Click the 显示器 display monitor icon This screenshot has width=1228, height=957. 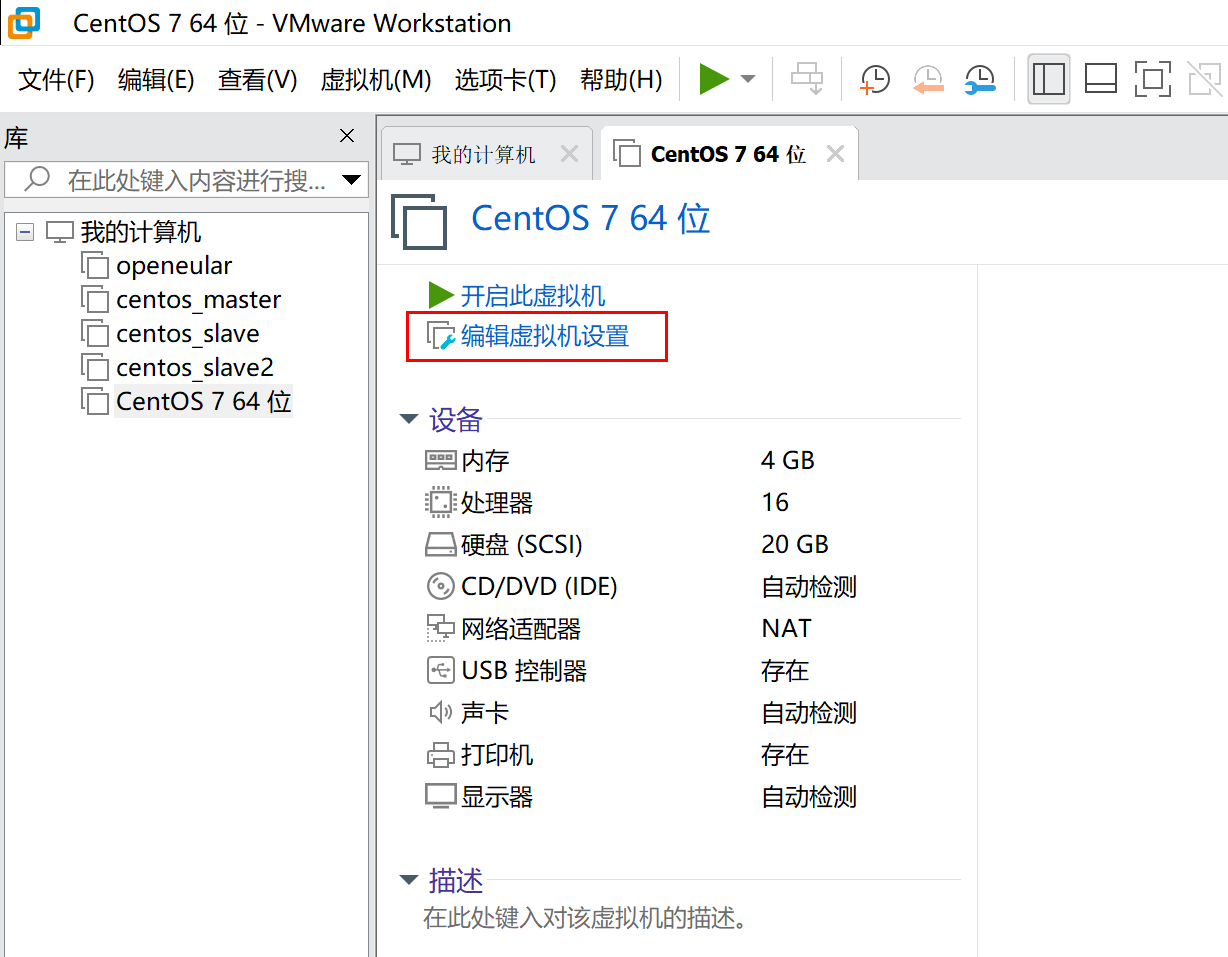point(440,797)
